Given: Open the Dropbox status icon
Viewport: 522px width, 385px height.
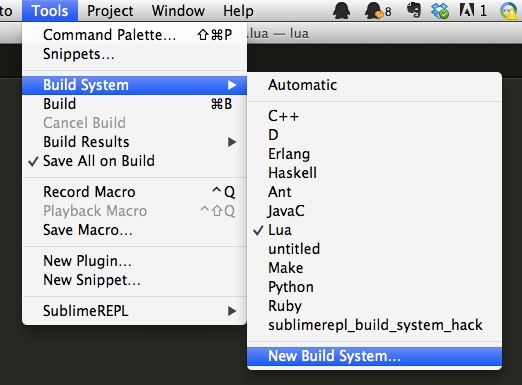Looking at the screenshot, I should (x=440, y=11).
